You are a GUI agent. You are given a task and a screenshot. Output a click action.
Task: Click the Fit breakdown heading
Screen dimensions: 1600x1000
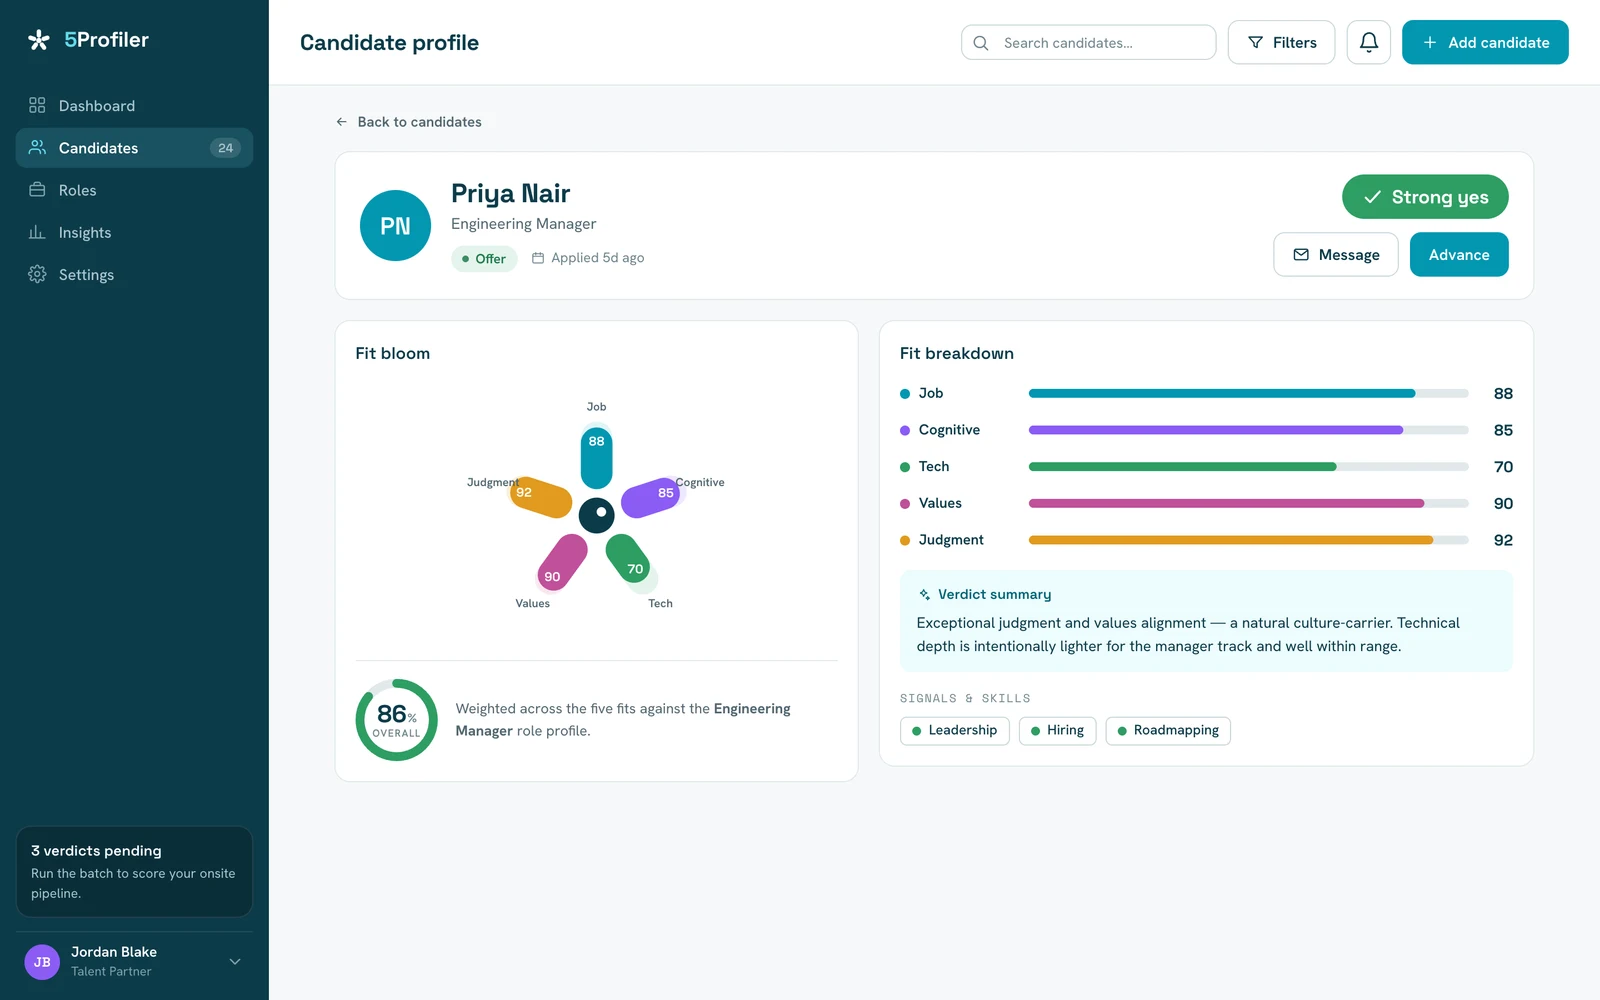click(x=956, y=353)
